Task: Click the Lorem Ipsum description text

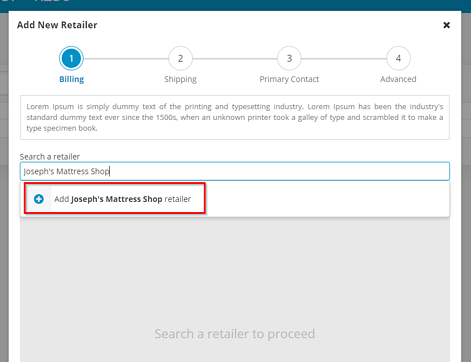Action: pos(235,117)
